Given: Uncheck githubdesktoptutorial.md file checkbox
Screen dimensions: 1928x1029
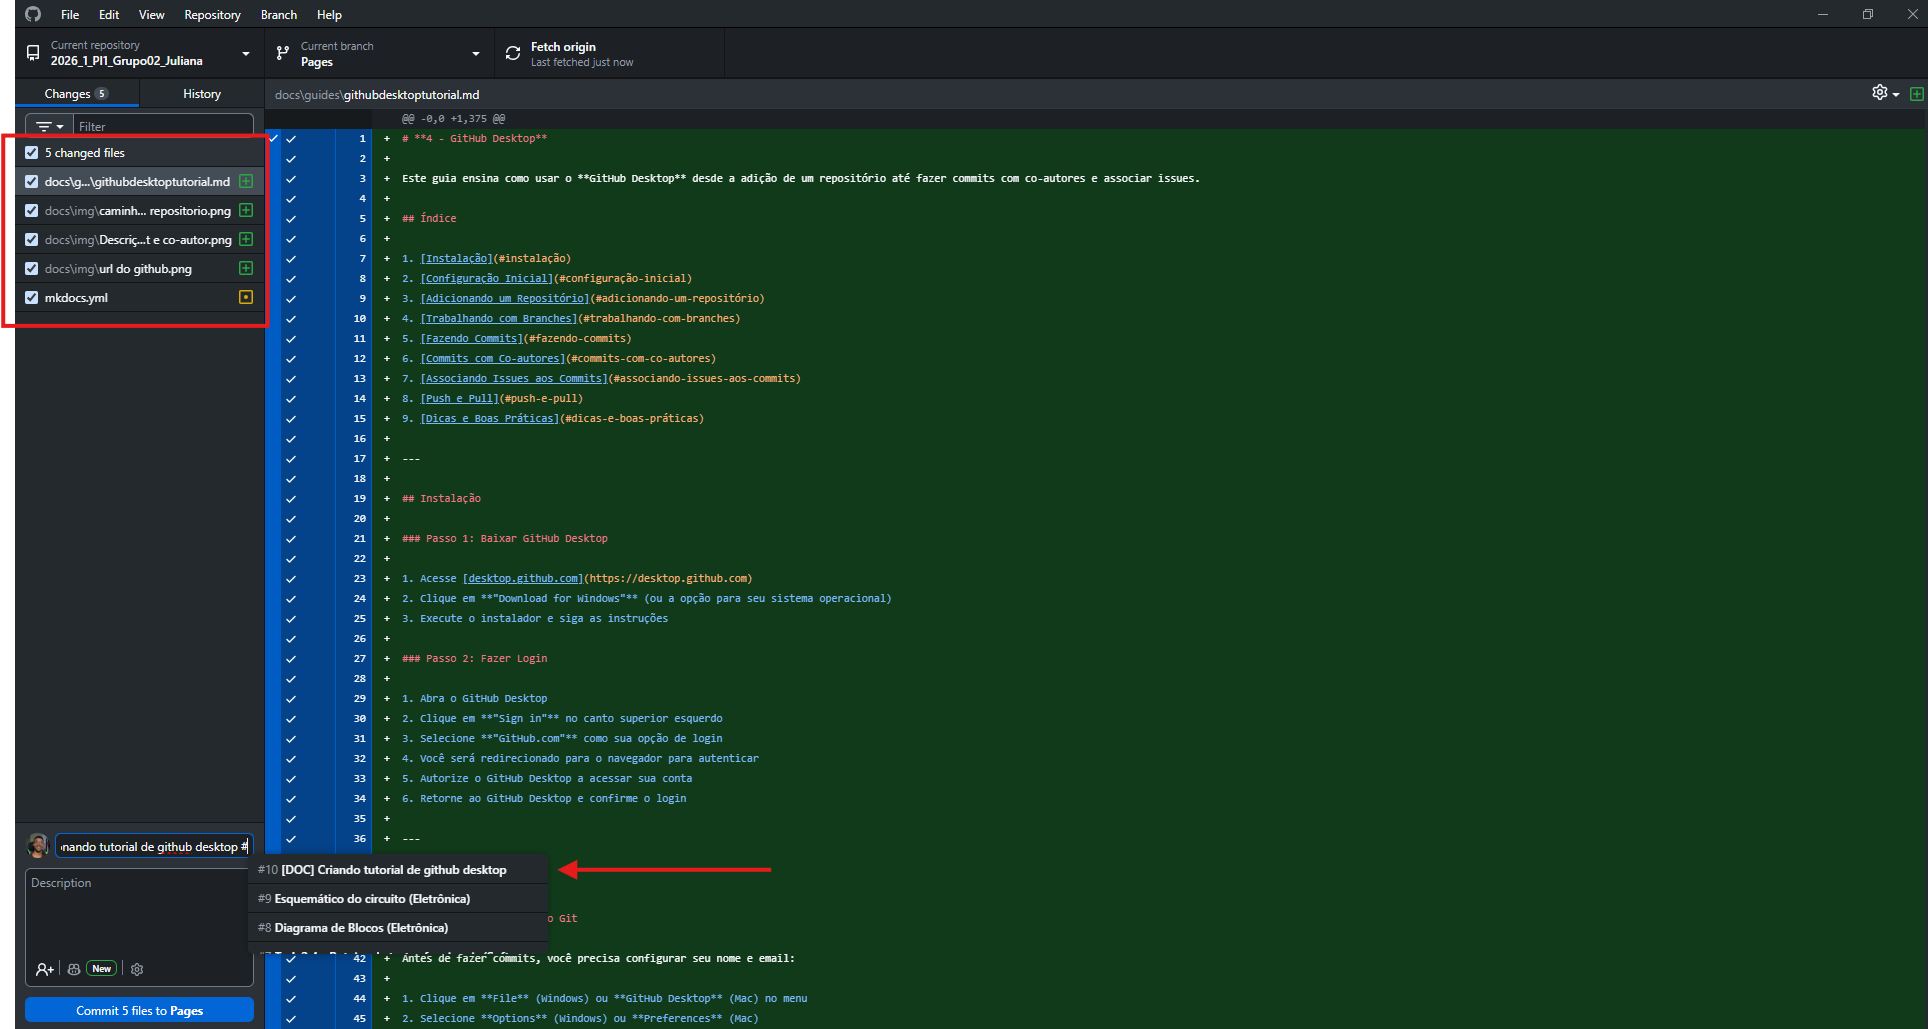Looking at the screenshot, I should click(32, 182).
